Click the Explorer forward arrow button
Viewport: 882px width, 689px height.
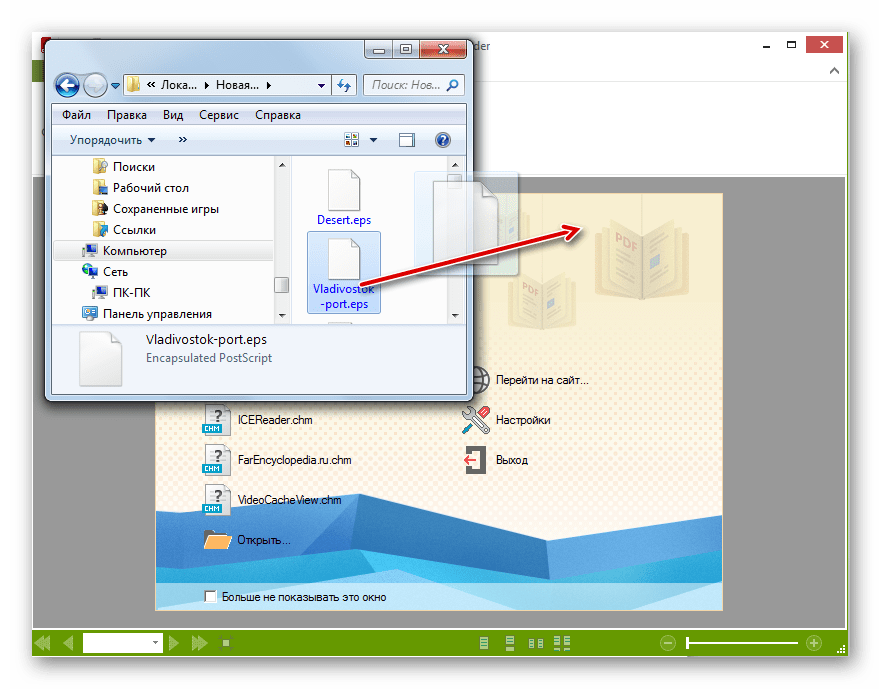click(x=95, y=85)
